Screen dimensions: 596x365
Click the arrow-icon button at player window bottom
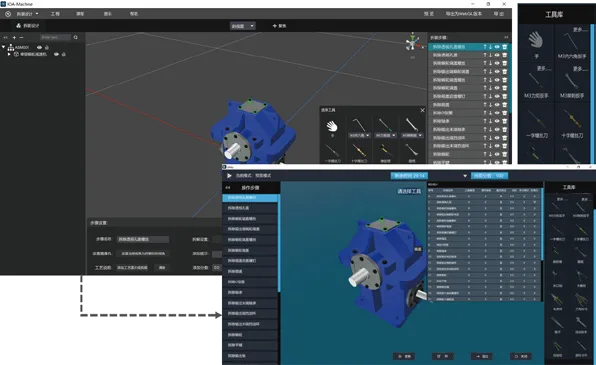[x=482, y=356]
